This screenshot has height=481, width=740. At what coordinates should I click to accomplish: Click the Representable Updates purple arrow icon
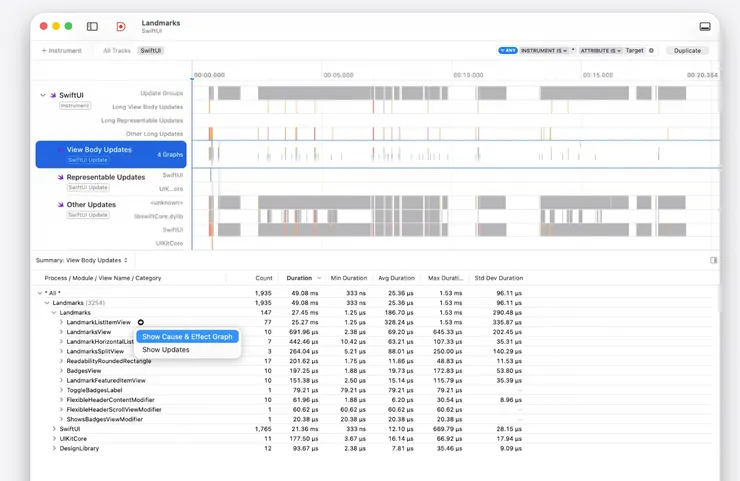coord(60,177)
